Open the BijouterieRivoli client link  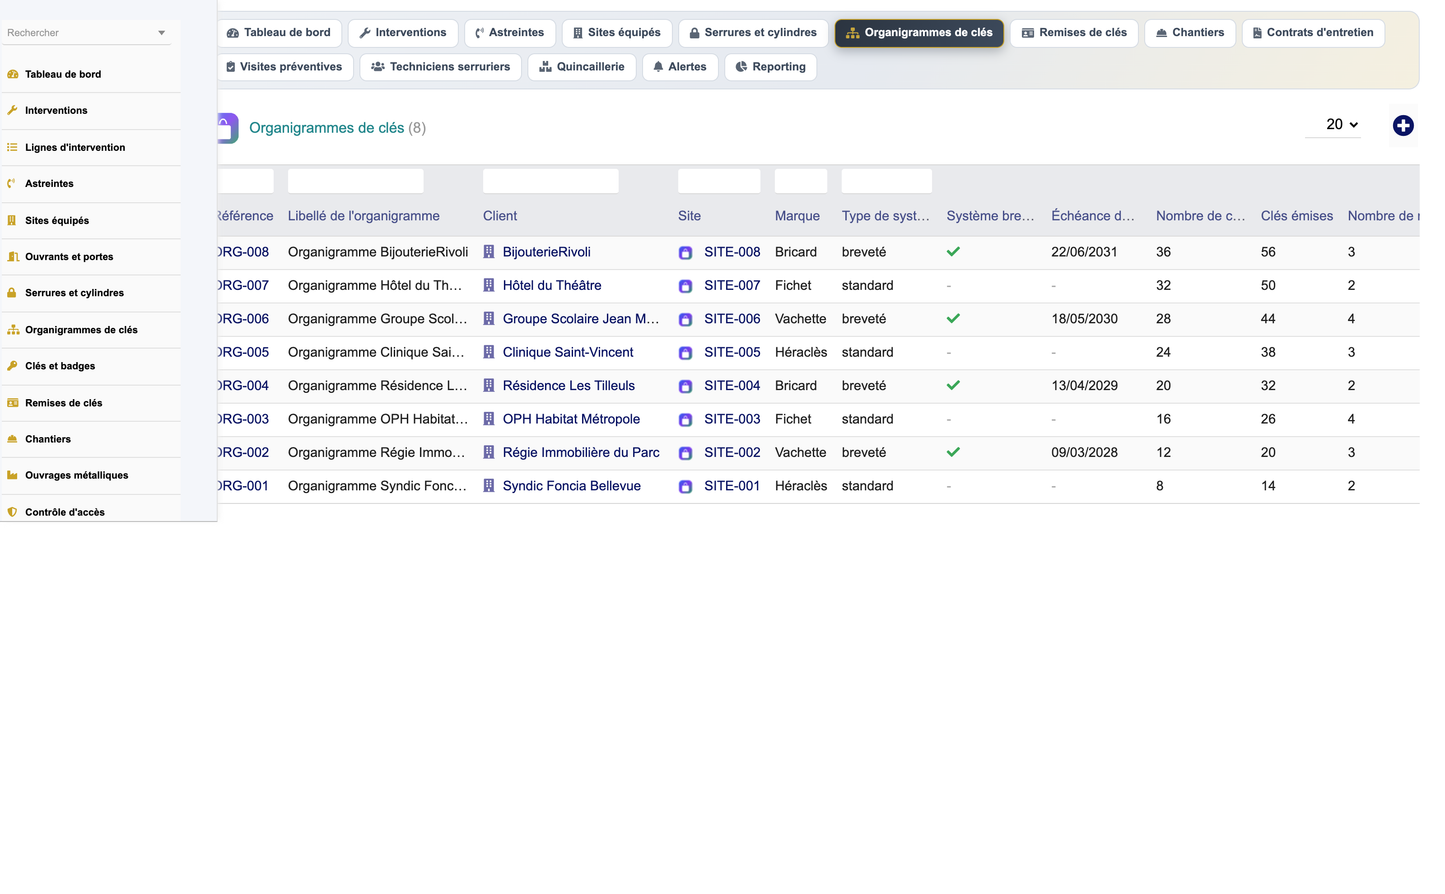pyautogui.click(x=546, y=252)
